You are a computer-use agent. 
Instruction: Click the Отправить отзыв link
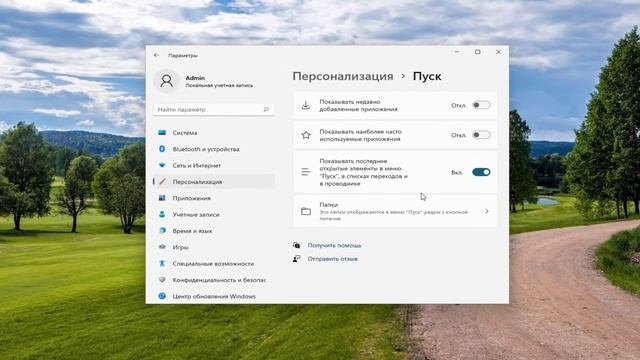point(332,259)
